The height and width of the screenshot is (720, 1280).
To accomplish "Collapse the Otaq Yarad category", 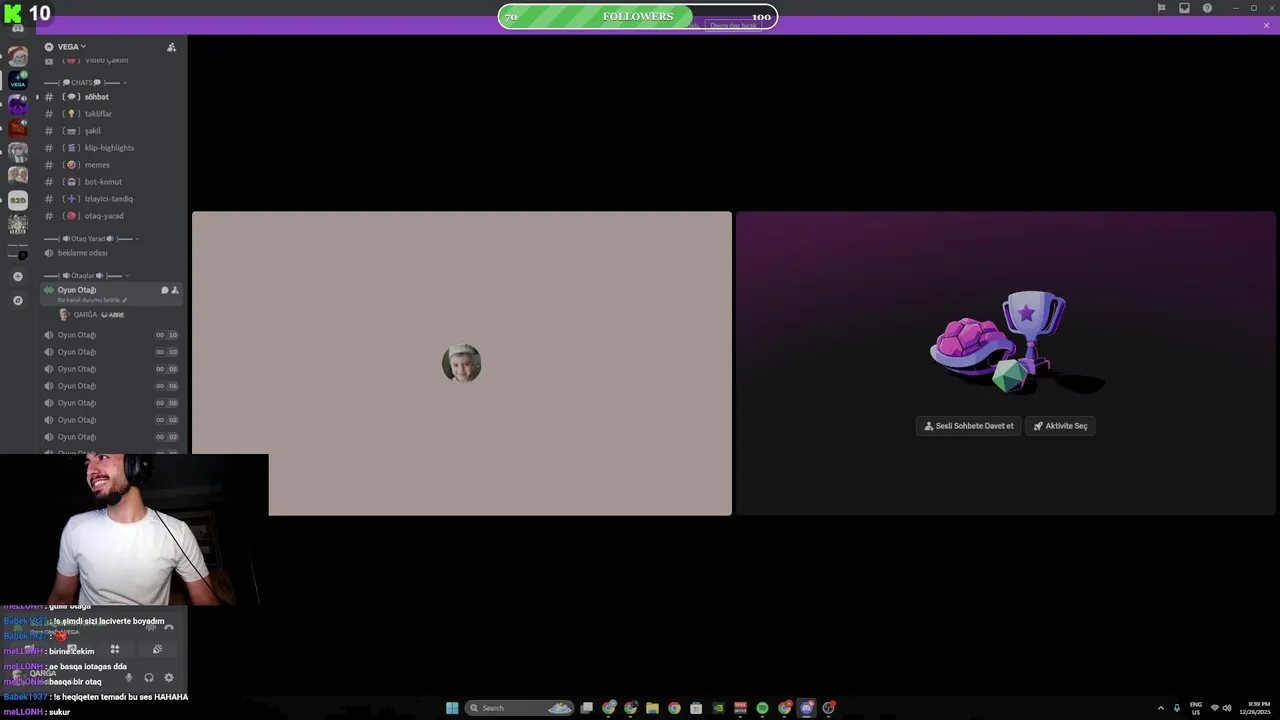I will point(90,239).
